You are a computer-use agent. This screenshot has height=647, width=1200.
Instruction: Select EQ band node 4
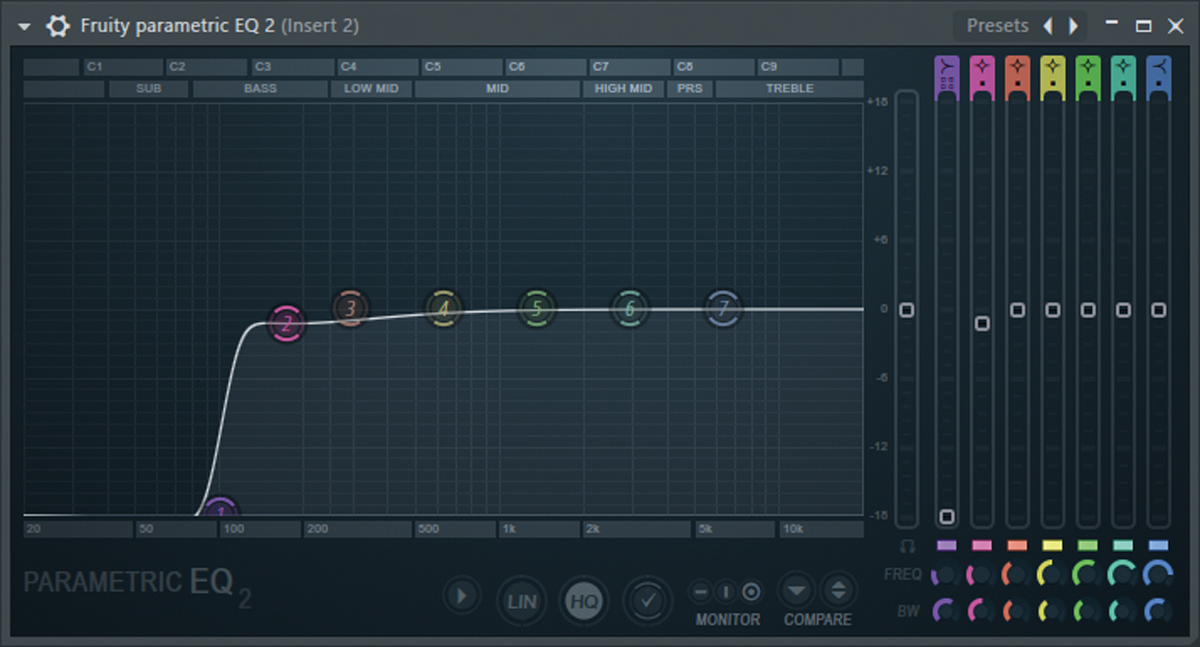coord(443,308)
